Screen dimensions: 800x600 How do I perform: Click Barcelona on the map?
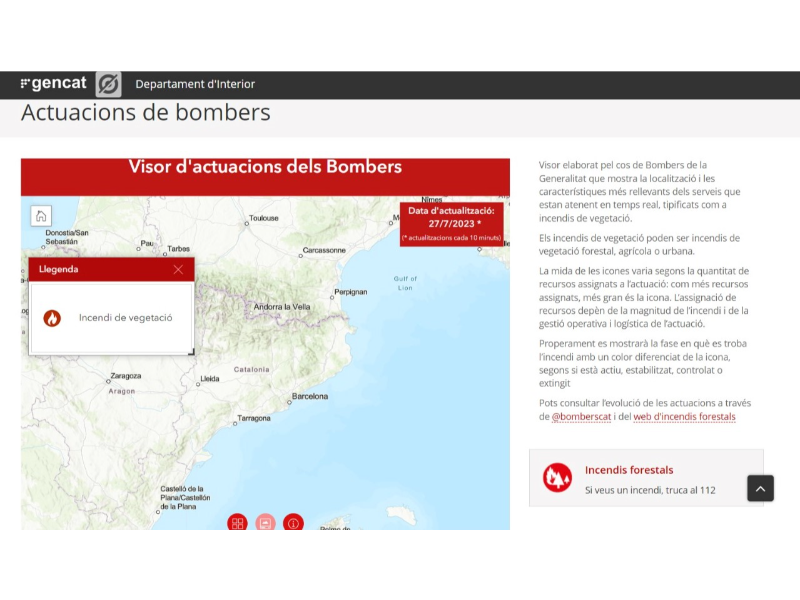pyautogui.click(x=309, y=397)
